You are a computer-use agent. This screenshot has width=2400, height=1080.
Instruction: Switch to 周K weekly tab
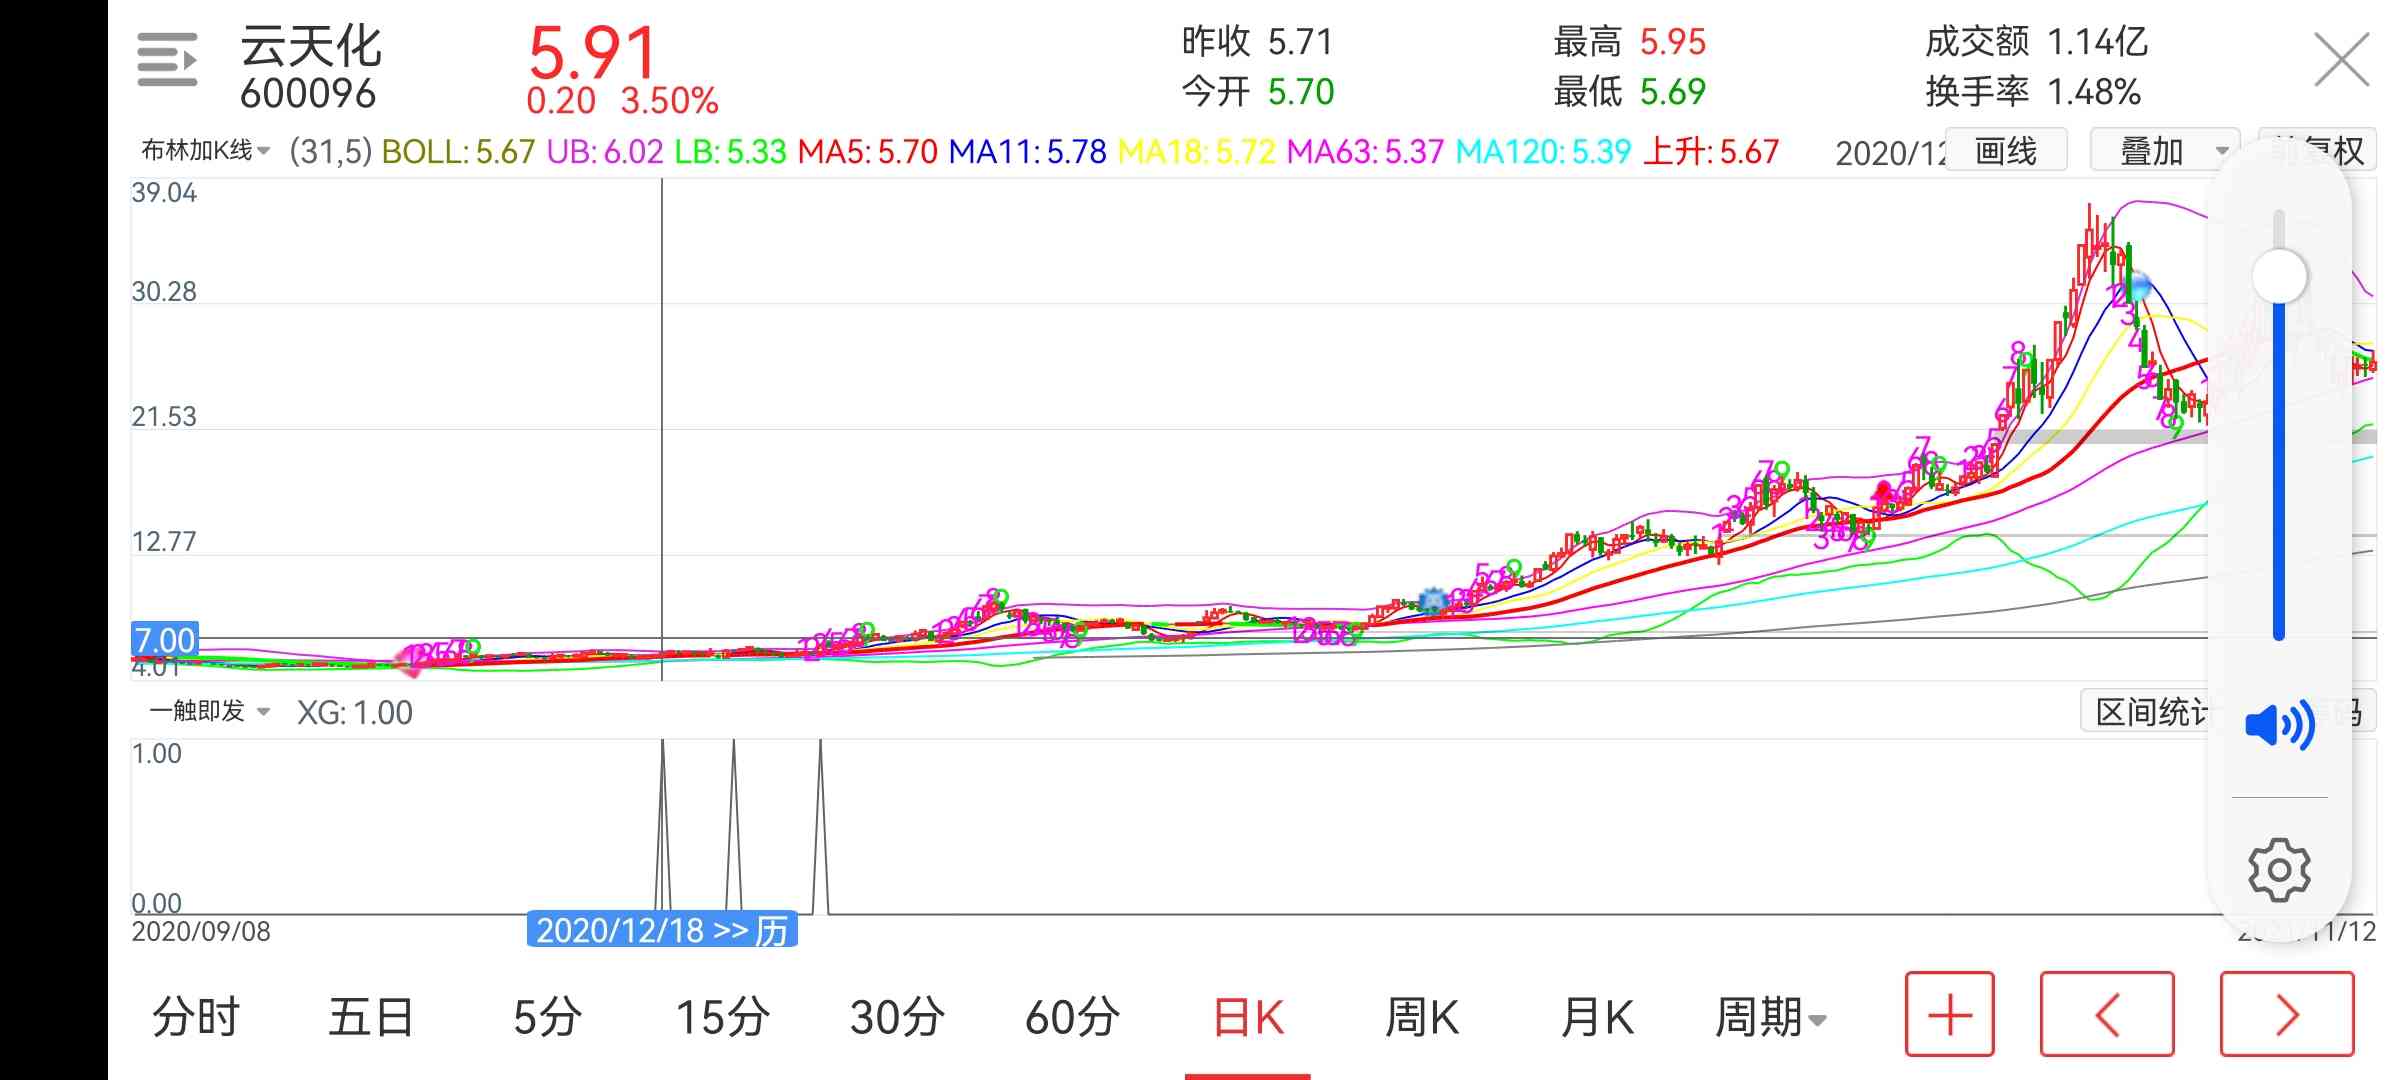(1421, 1018)
